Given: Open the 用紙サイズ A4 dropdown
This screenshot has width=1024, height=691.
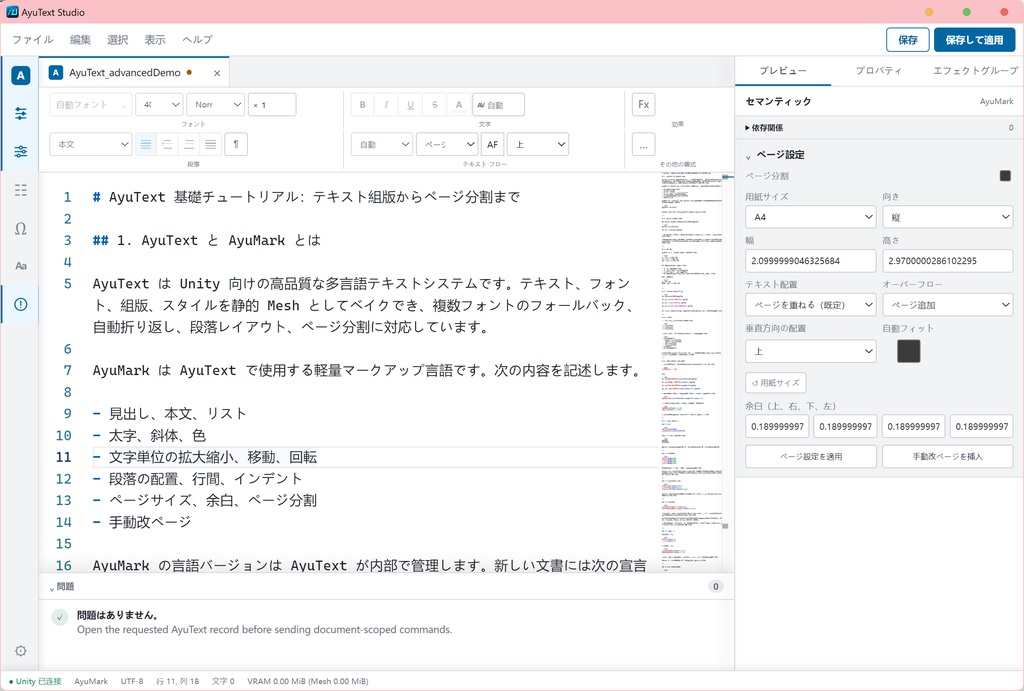Looking at the screenshot, I should 810,217.
